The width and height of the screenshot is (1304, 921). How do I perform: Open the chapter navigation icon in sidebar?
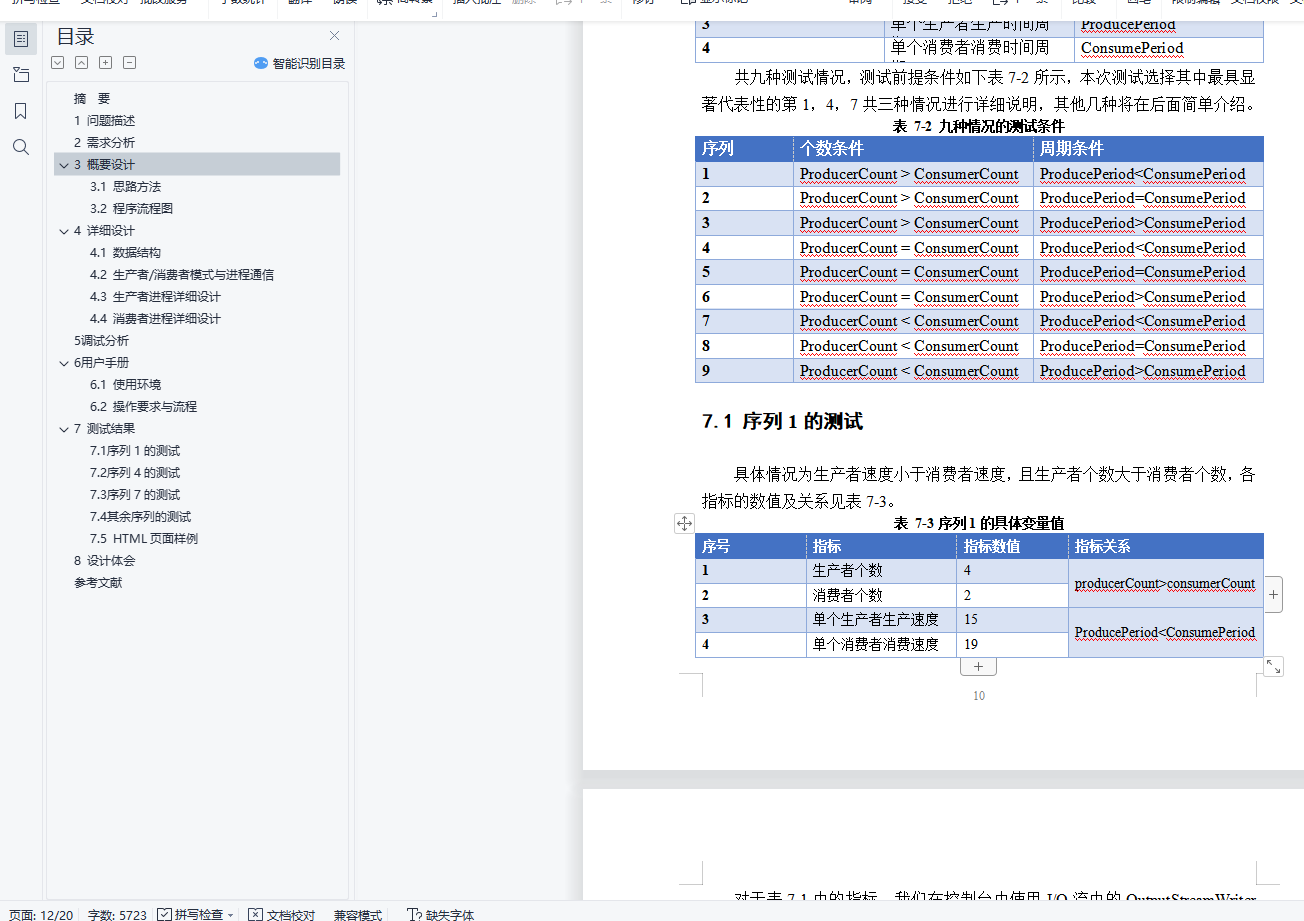coord(21,75)
